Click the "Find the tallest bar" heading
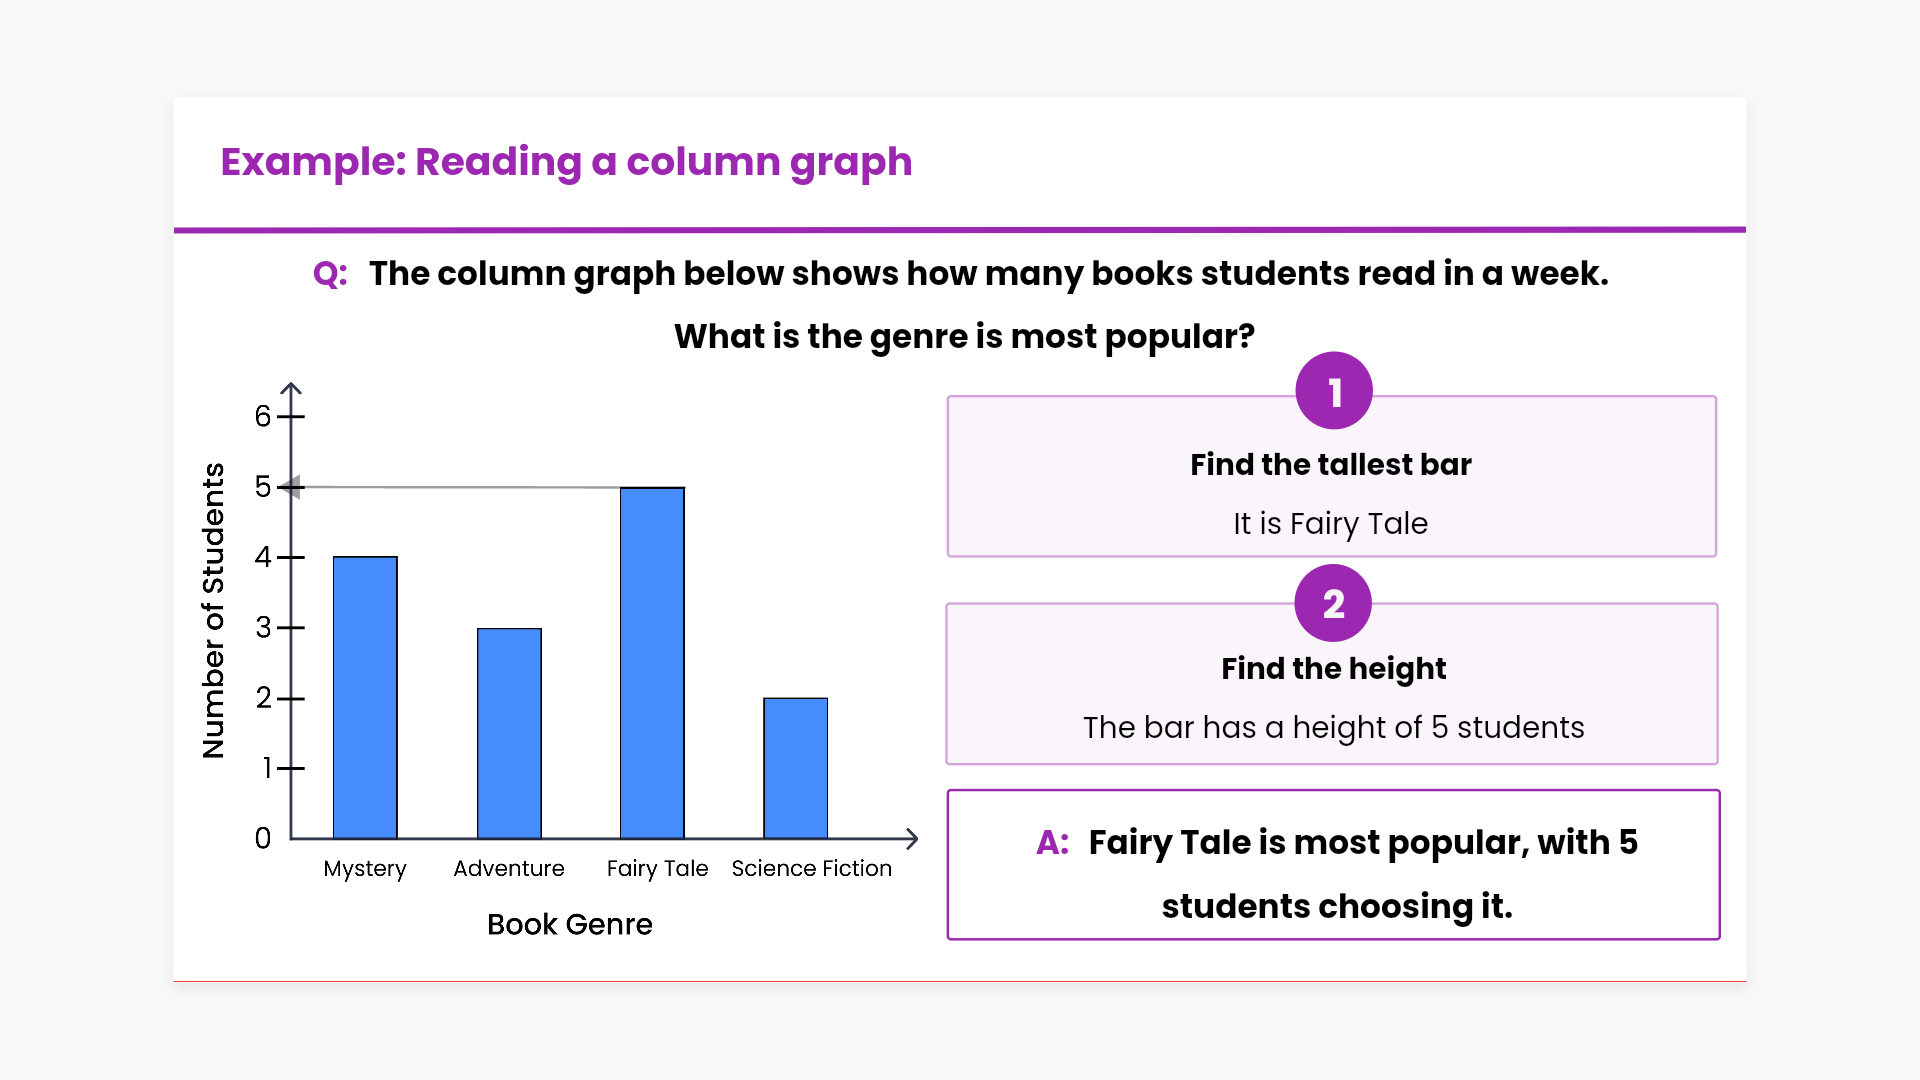The width and height of the screenshot is (1920, 1080). click(x=1330, y=465)
